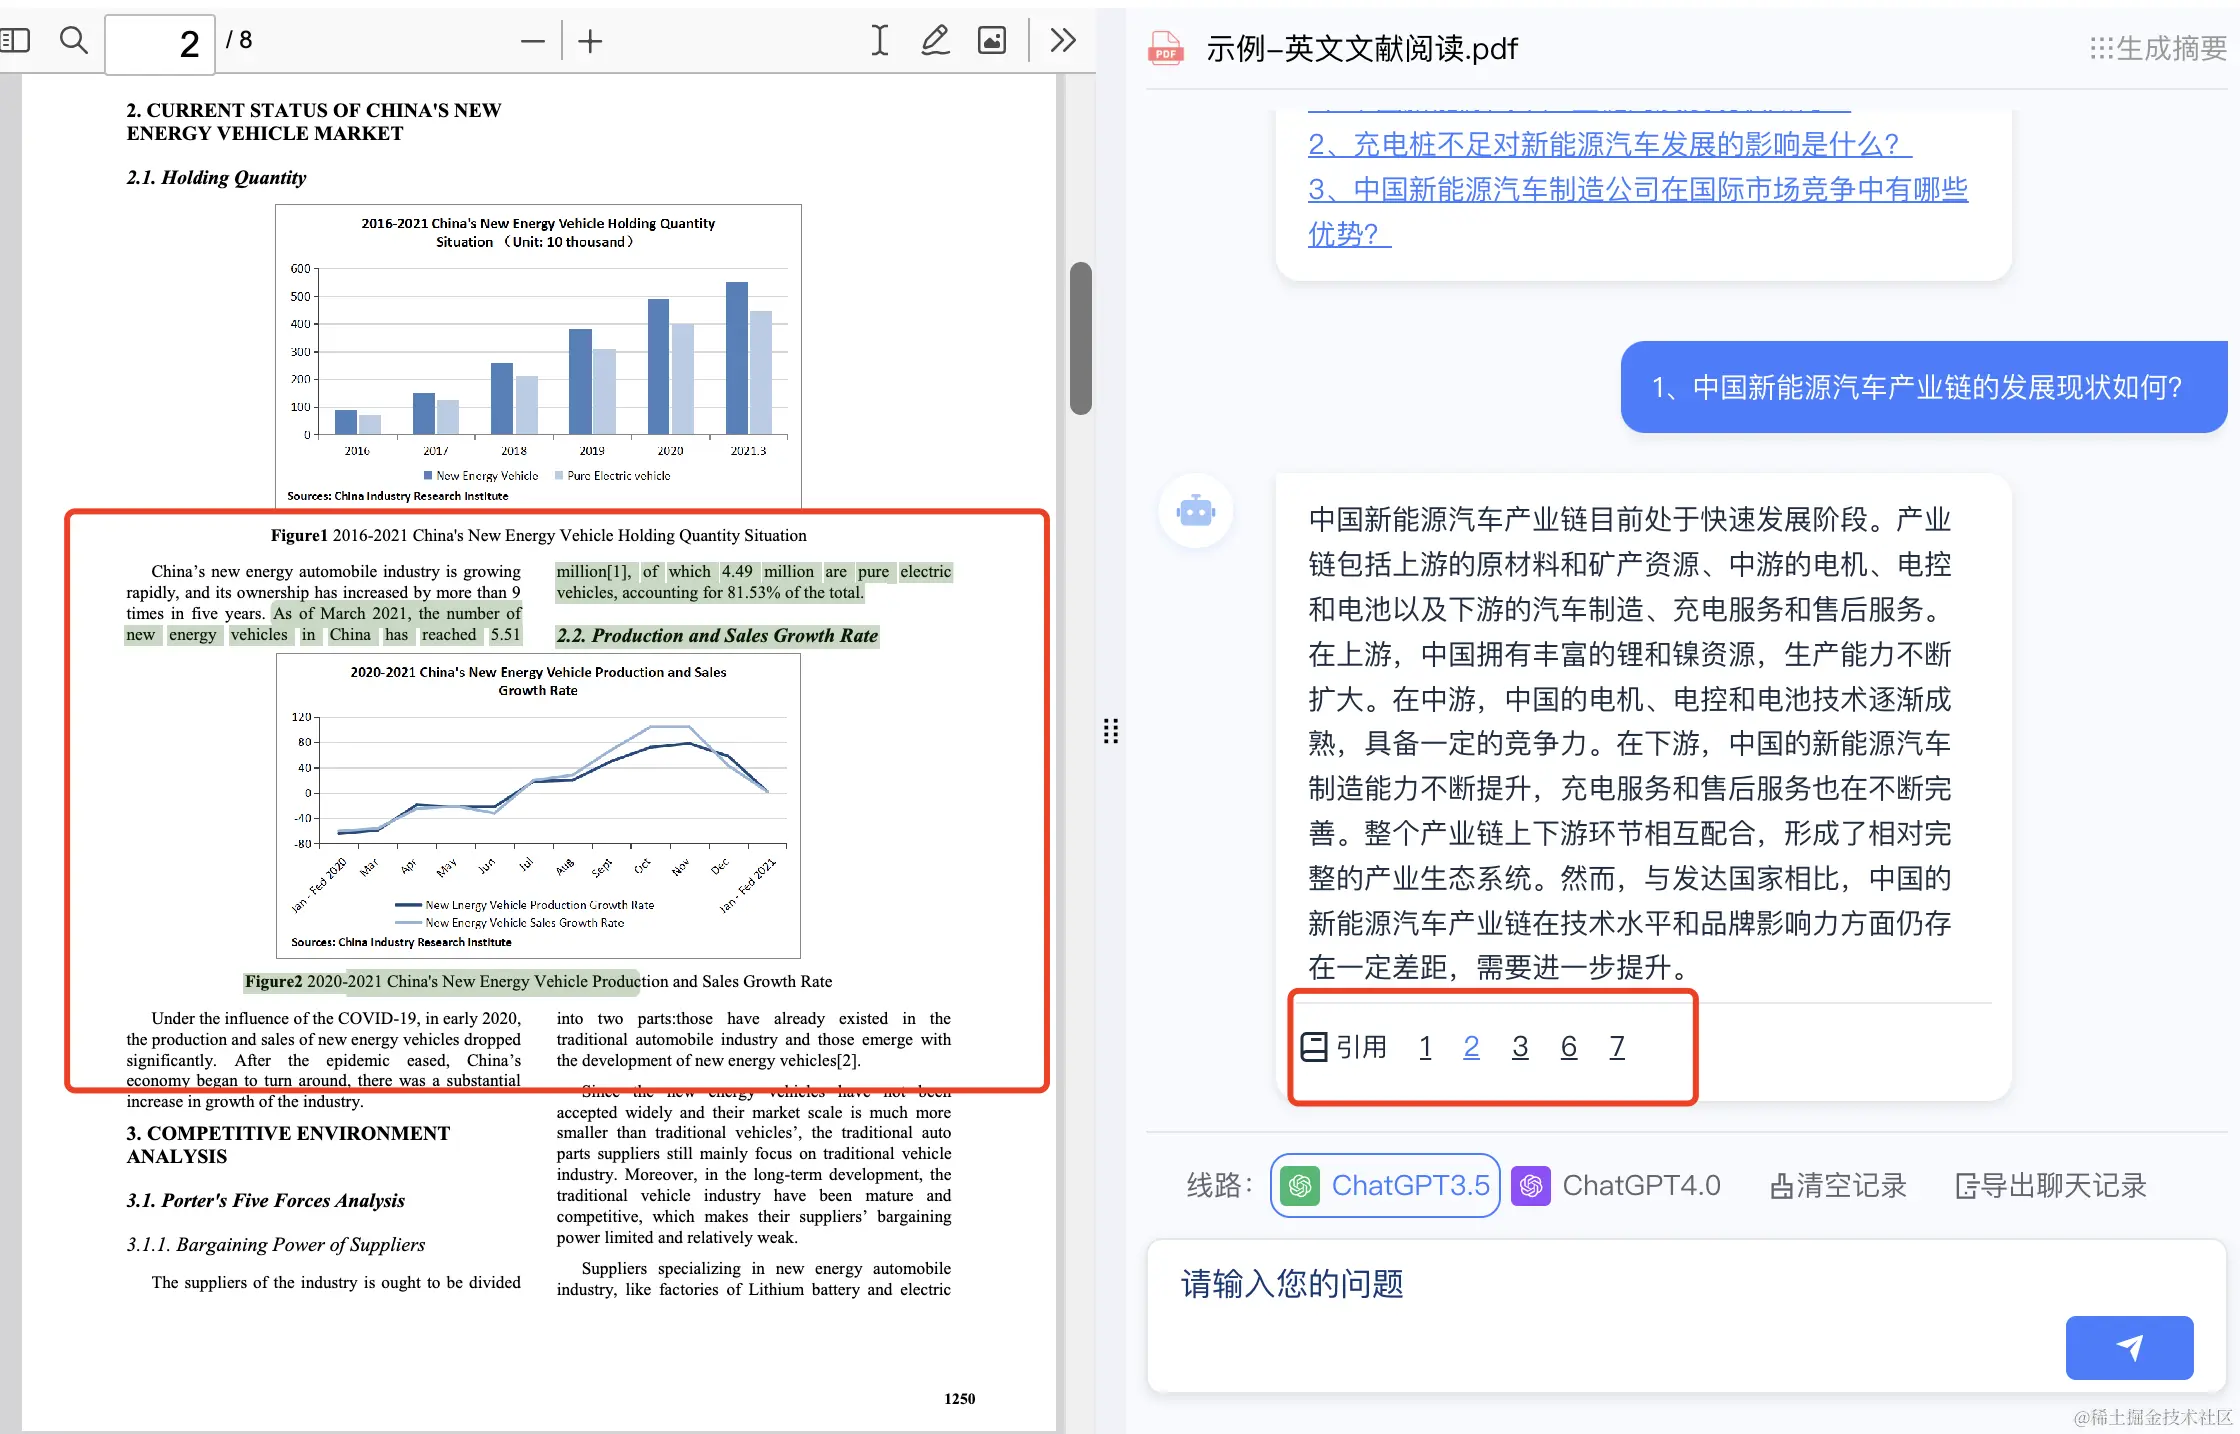Expand more tools double chevron
Viewport: 2240px width, 1434px height.
1062,40
